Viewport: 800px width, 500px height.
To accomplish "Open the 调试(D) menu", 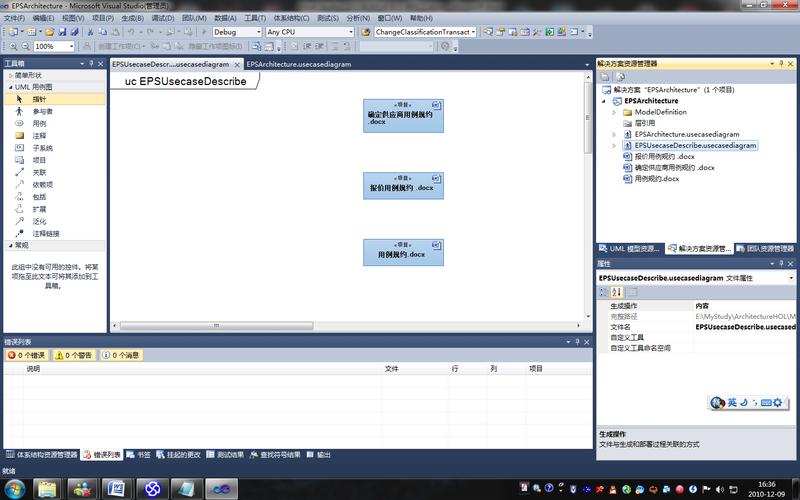I will click(x=162, y=18).
